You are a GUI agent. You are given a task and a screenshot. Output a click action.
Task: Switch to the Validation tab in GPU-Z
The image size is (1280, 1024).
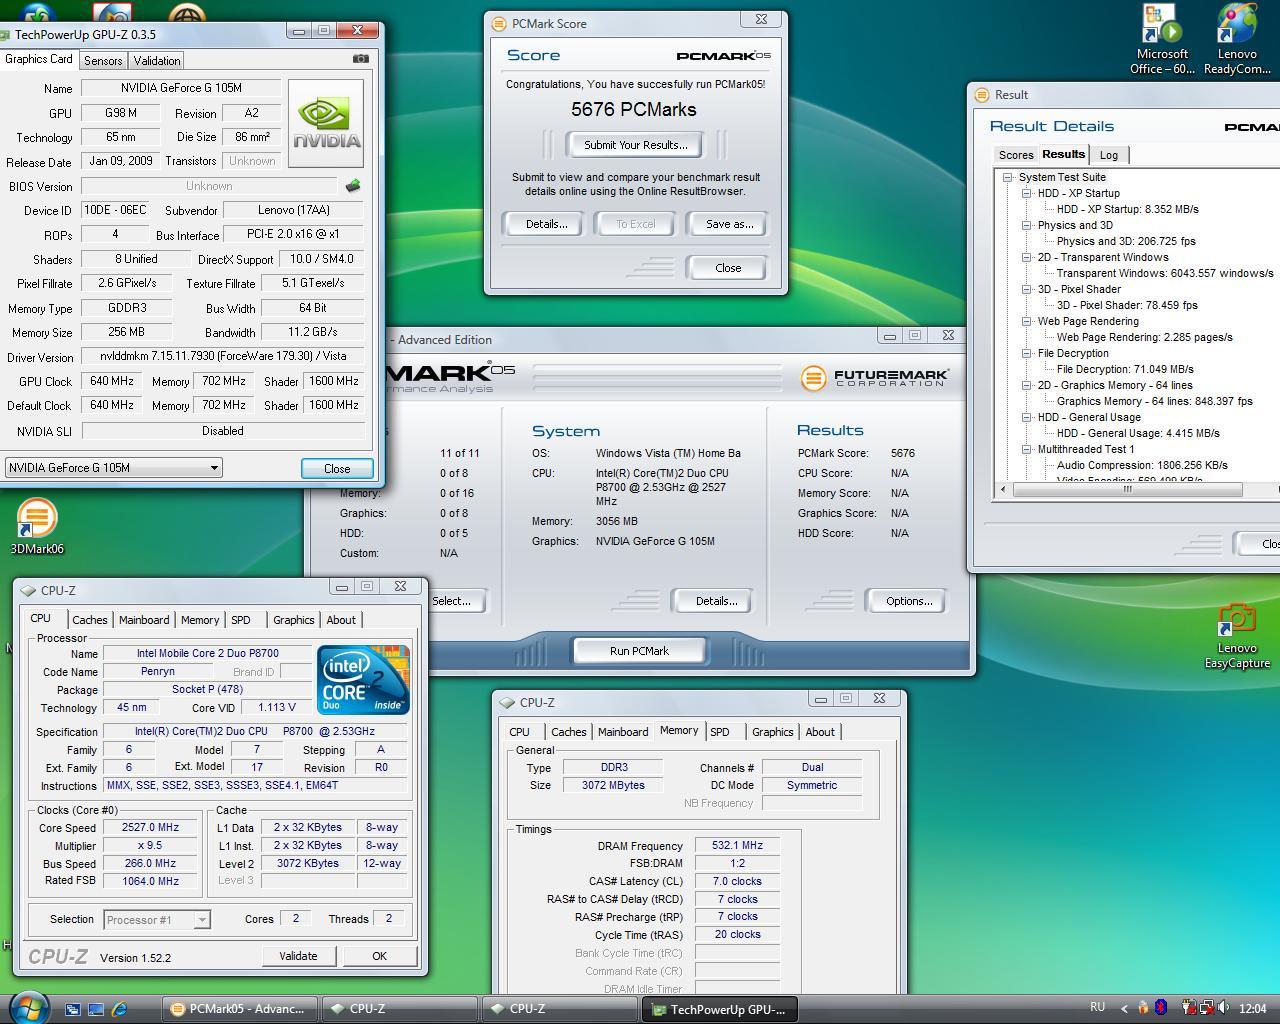(157, 61)
